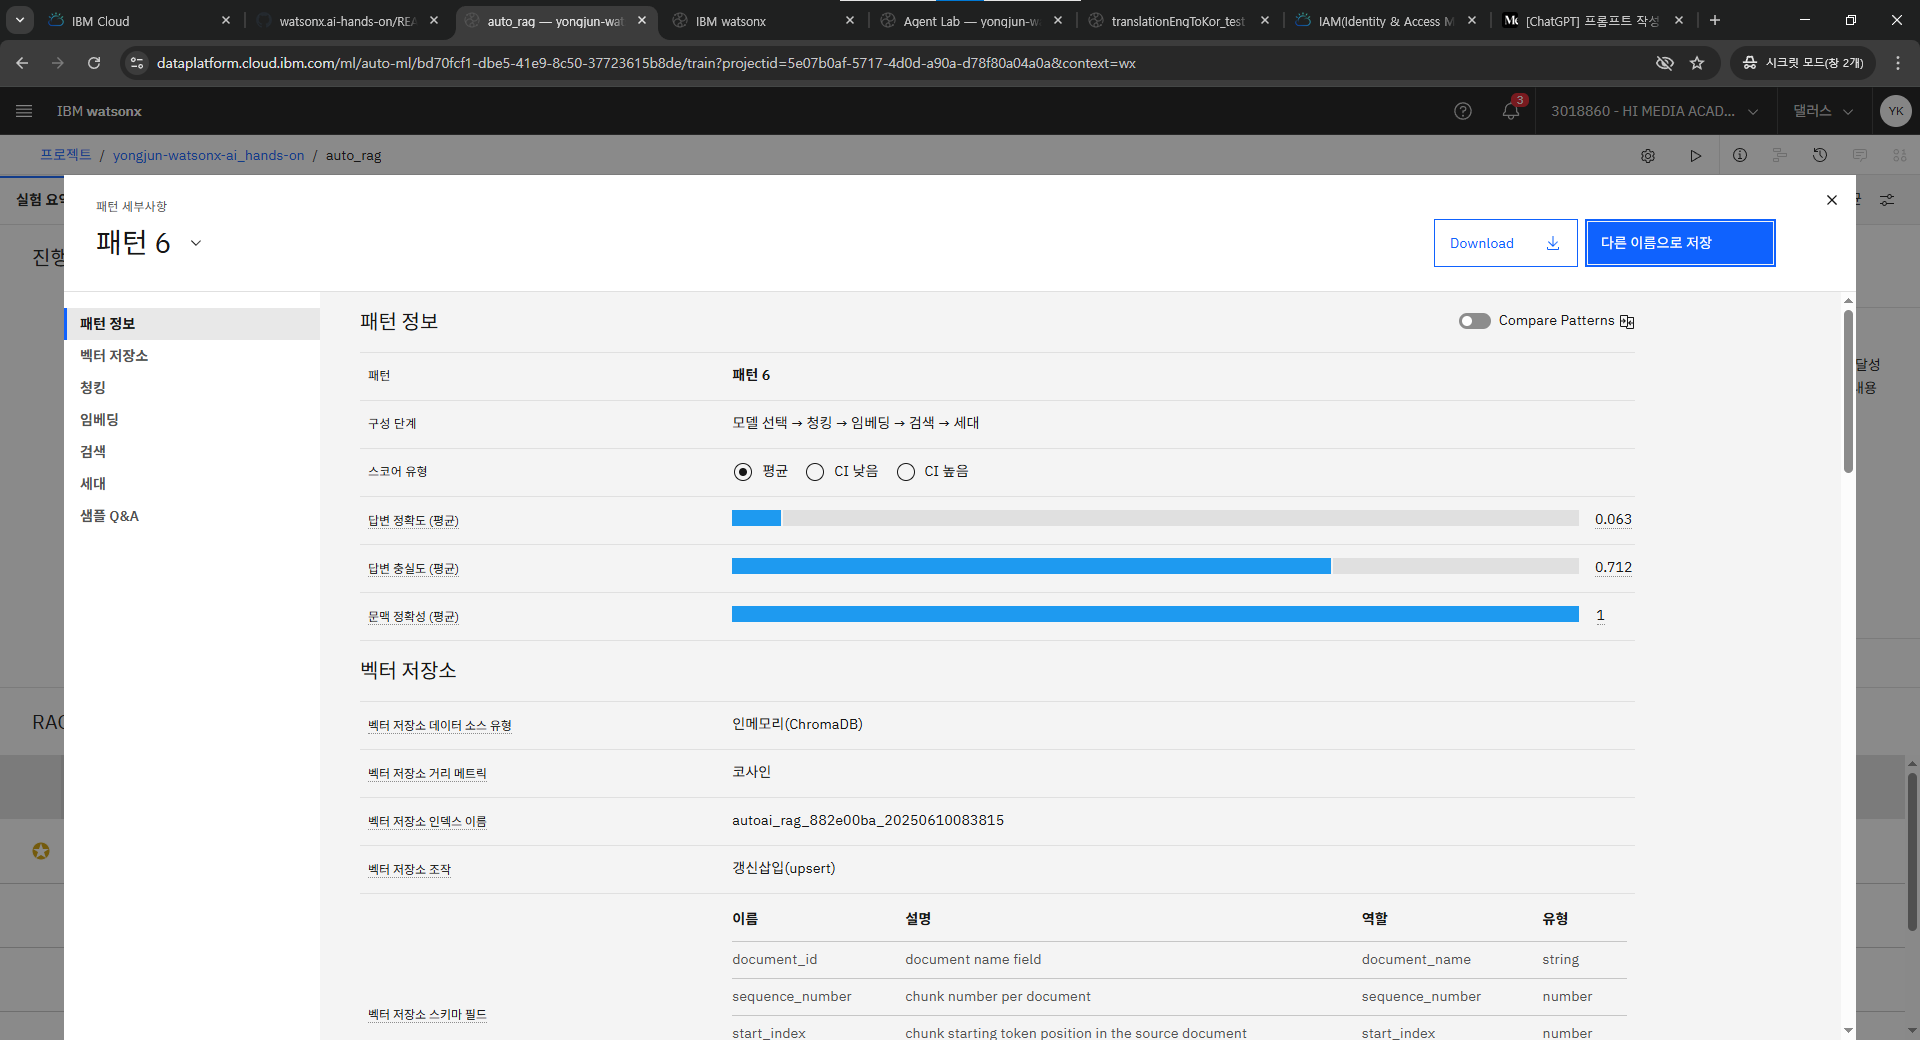Open the help question mark icon
Image resolution: width=1920 pixels, height=1040 pixels.
click(x=1463, y=111)
